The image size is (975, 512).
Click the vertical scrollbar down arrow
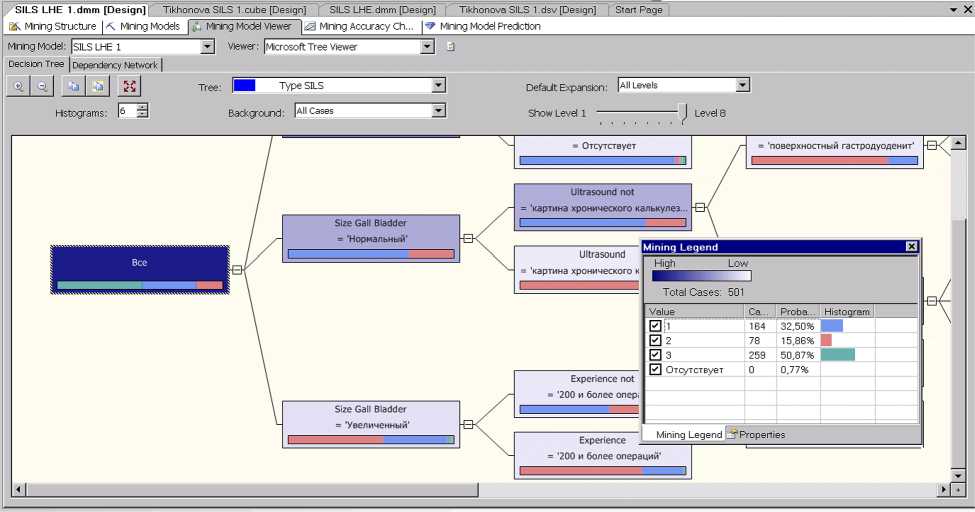pos(958,475)
